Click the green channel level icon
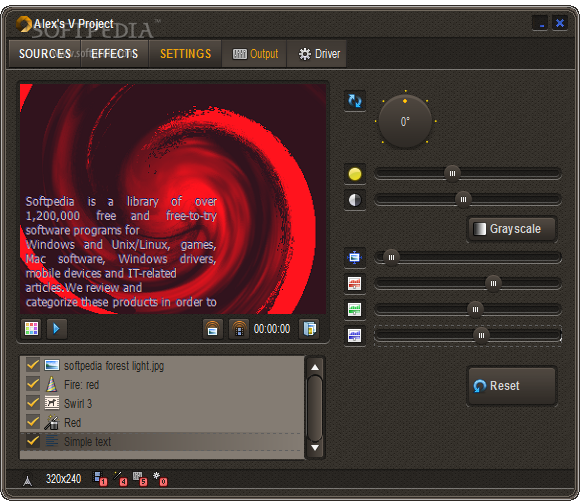The image size is (580, 501). pyautogui.click(x=355, y=309)
